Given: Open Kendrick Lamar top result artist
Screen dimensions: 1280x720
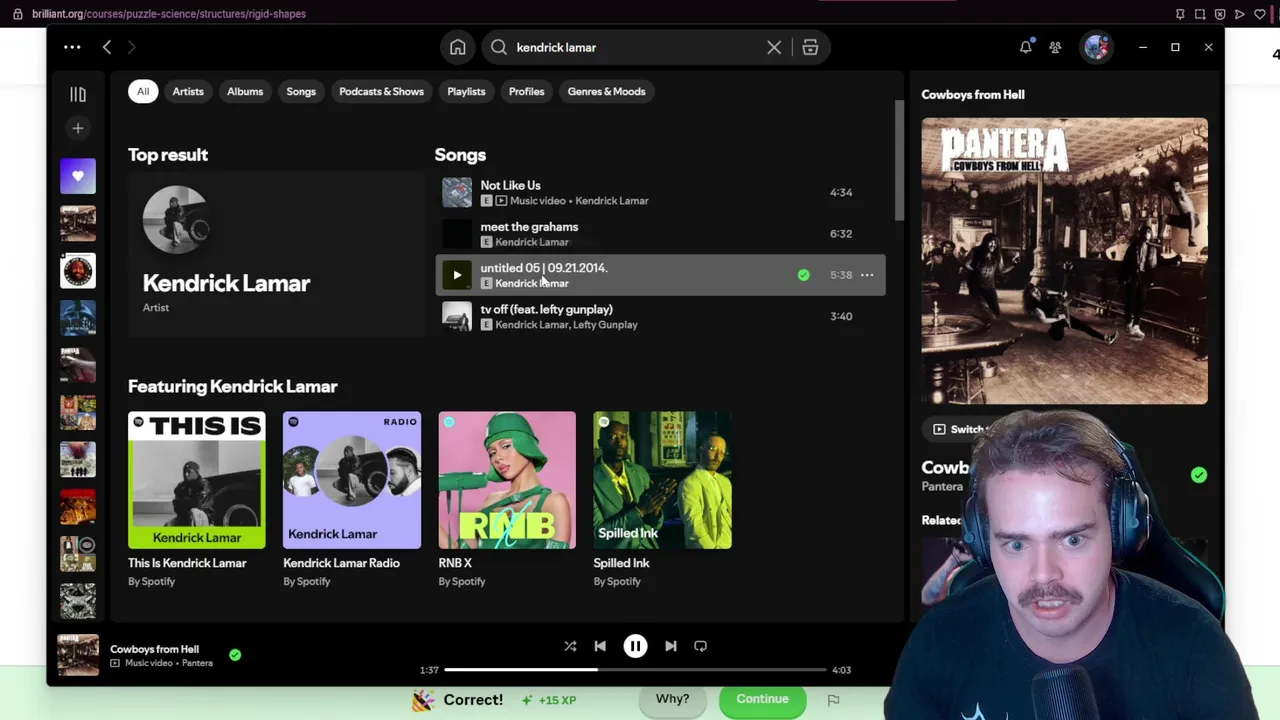Looking at the screenshot, I should click(276, 255).
